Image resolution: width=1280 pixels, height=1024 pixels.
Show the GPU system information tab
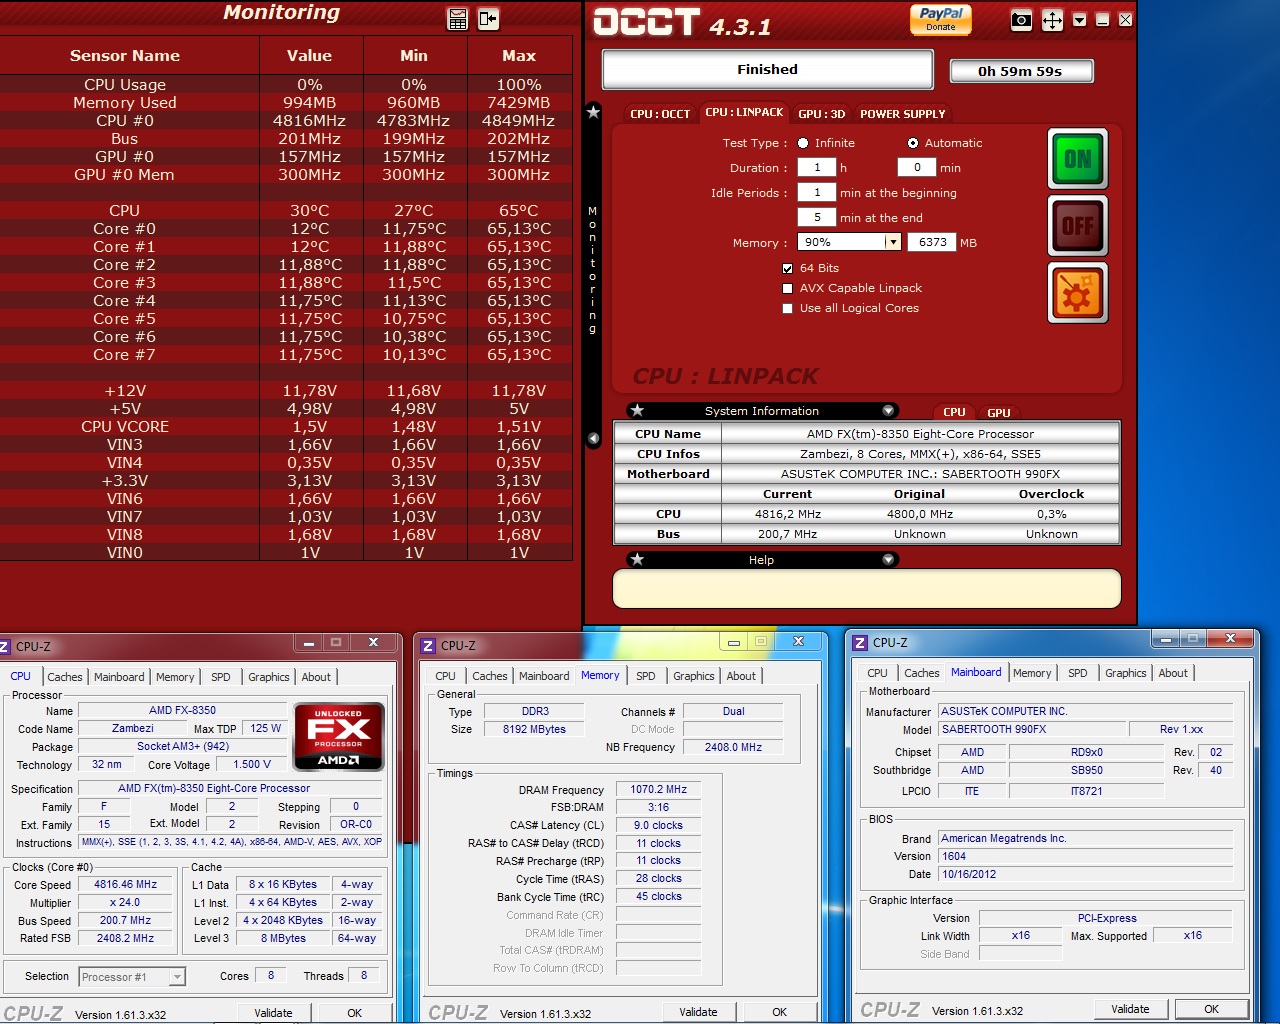tap(999, 412)
